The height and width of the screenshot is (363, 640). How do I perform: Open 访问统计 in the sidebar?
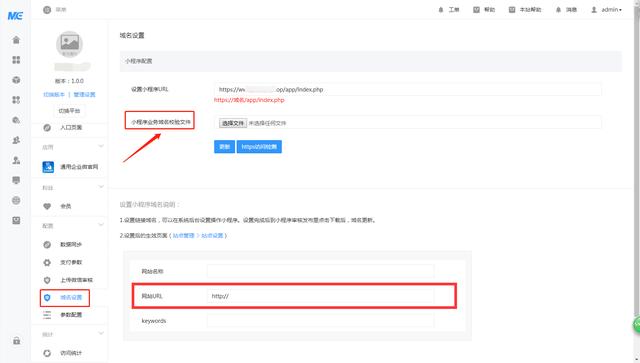(71, 353)
